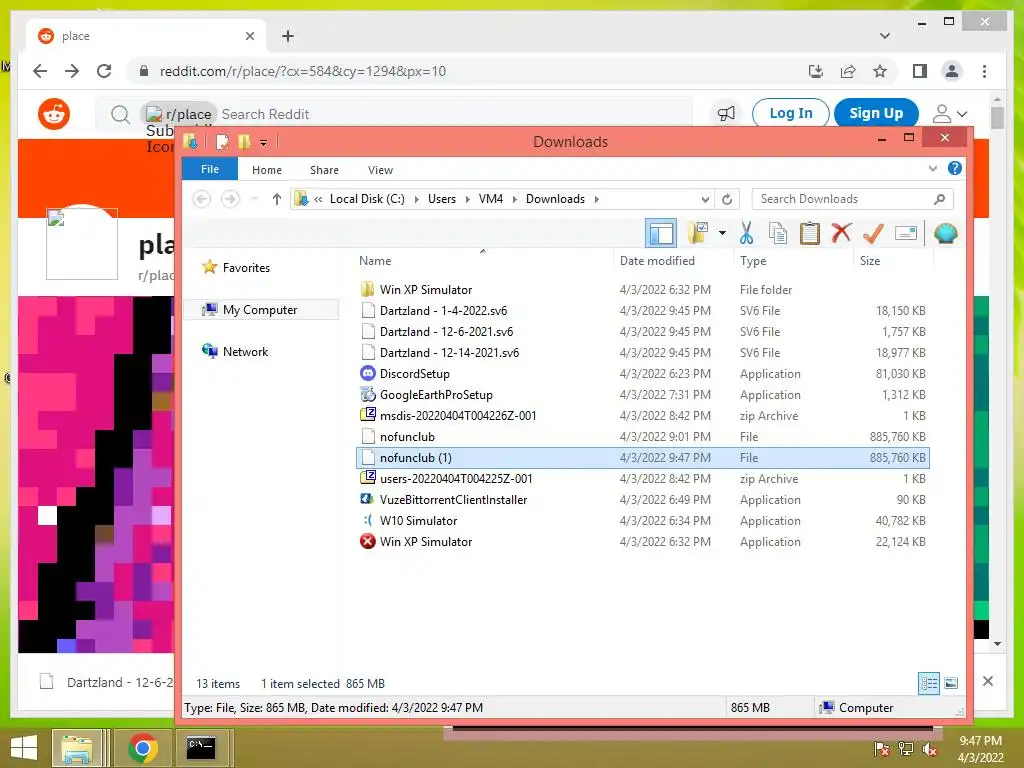
Task: Click the Classic Shell settings icon
Action: [945, 233]
